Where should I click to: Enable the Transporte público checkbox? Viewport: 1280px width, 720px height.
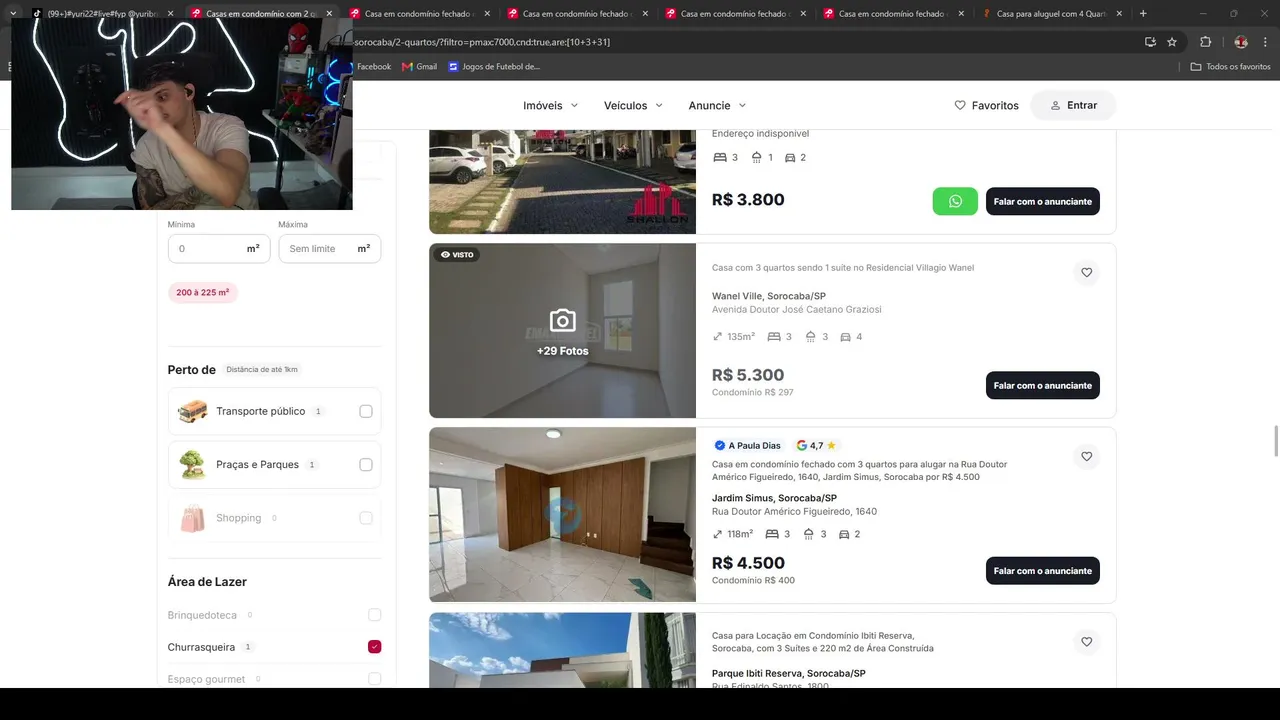coord(366,411)
